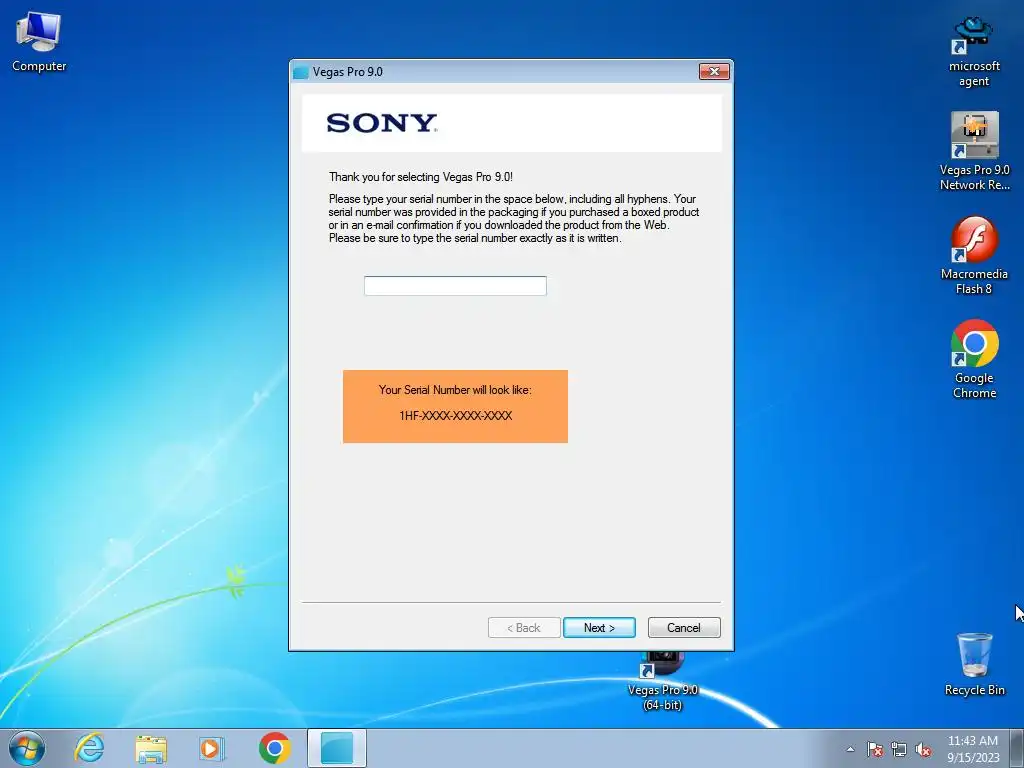The height and width of the screenshot is (768, 1024).
Task: Click the disabled < Back button
Action: click(524, 628)
